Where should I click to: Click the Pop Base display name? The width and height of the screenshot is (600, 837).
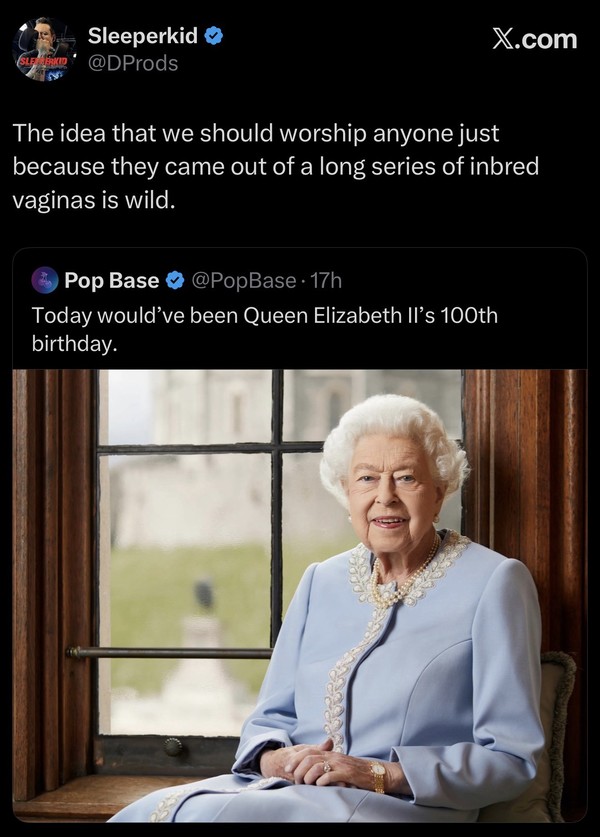111,280
